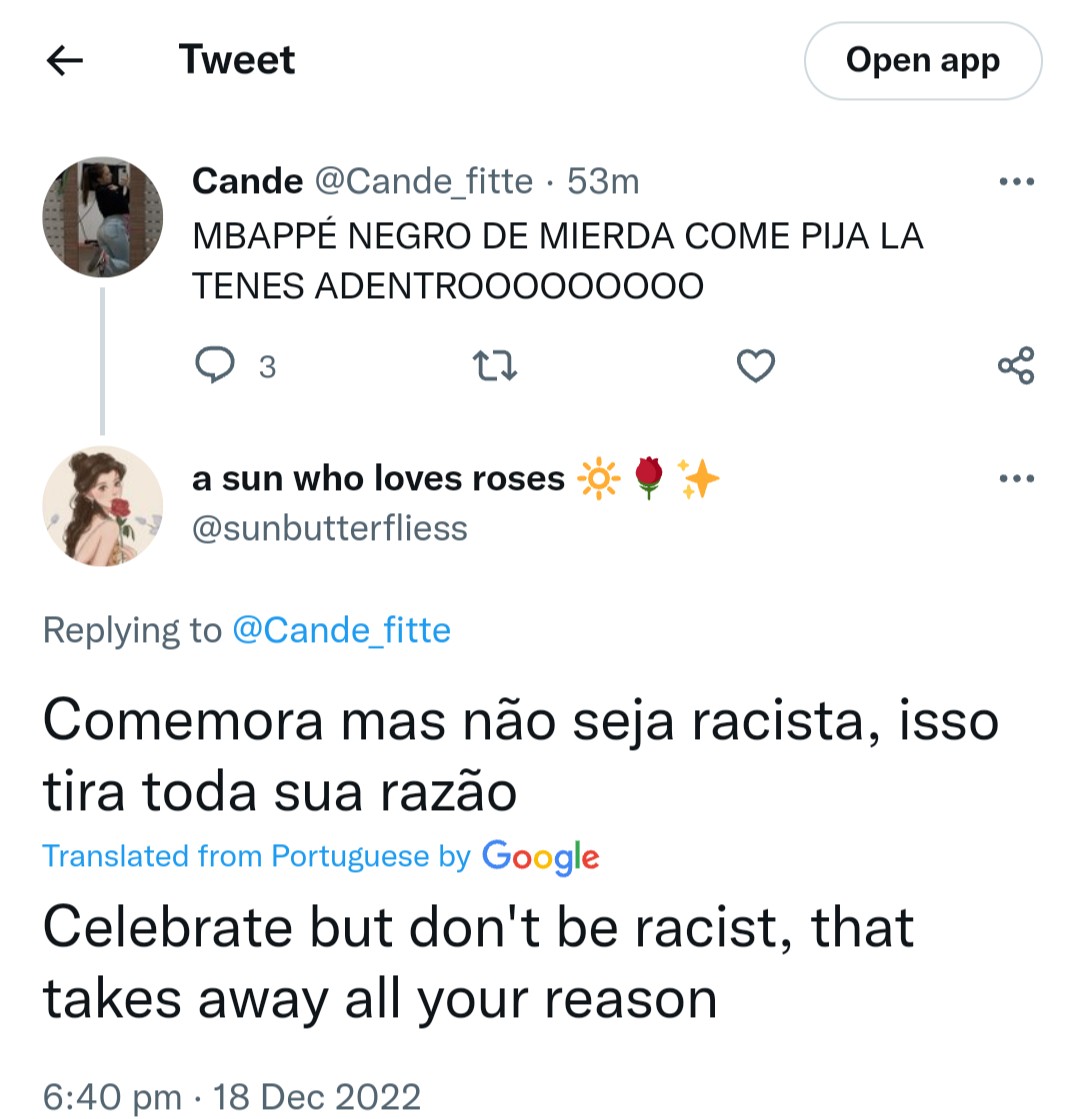
Task: Click the reply count 3
Action: [x=267, y=368]
